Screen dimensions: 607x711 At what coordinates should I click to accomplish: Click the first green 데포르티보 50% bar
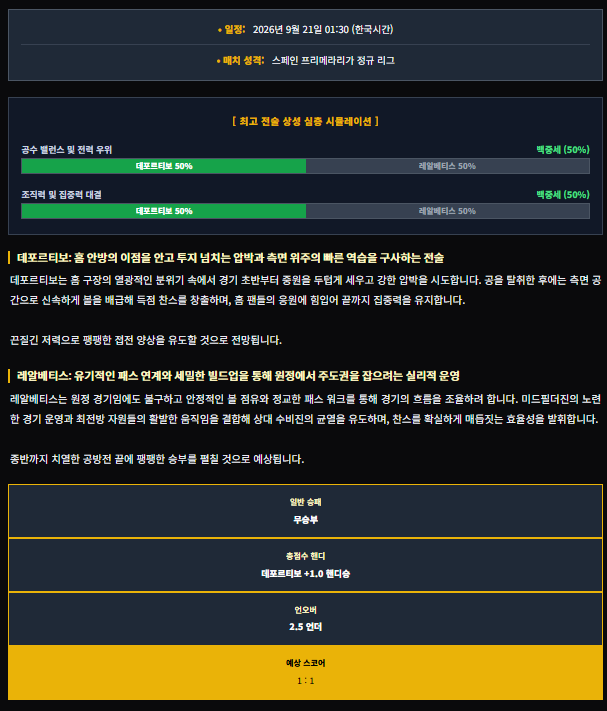(164, 166)
